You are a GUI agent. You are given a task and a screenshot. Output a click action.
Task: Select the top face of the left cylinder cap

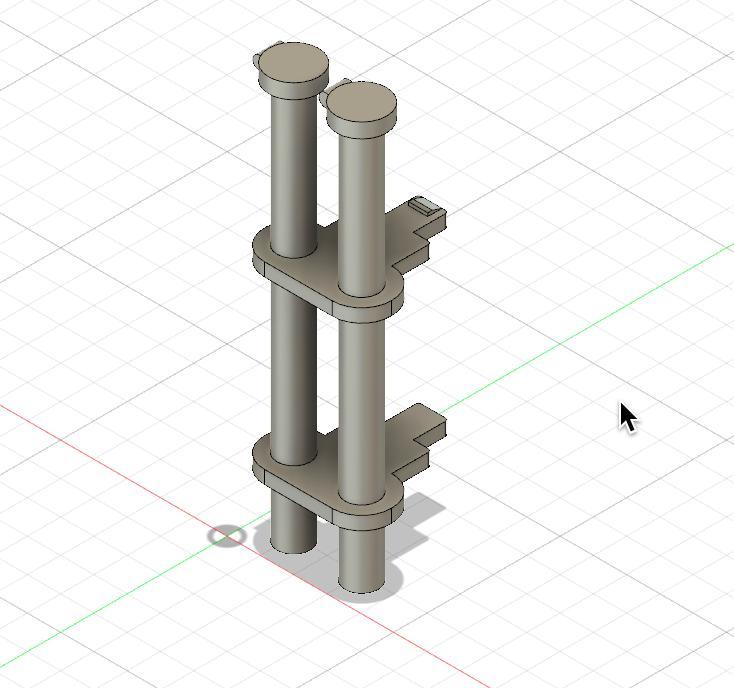click(293, 63)
